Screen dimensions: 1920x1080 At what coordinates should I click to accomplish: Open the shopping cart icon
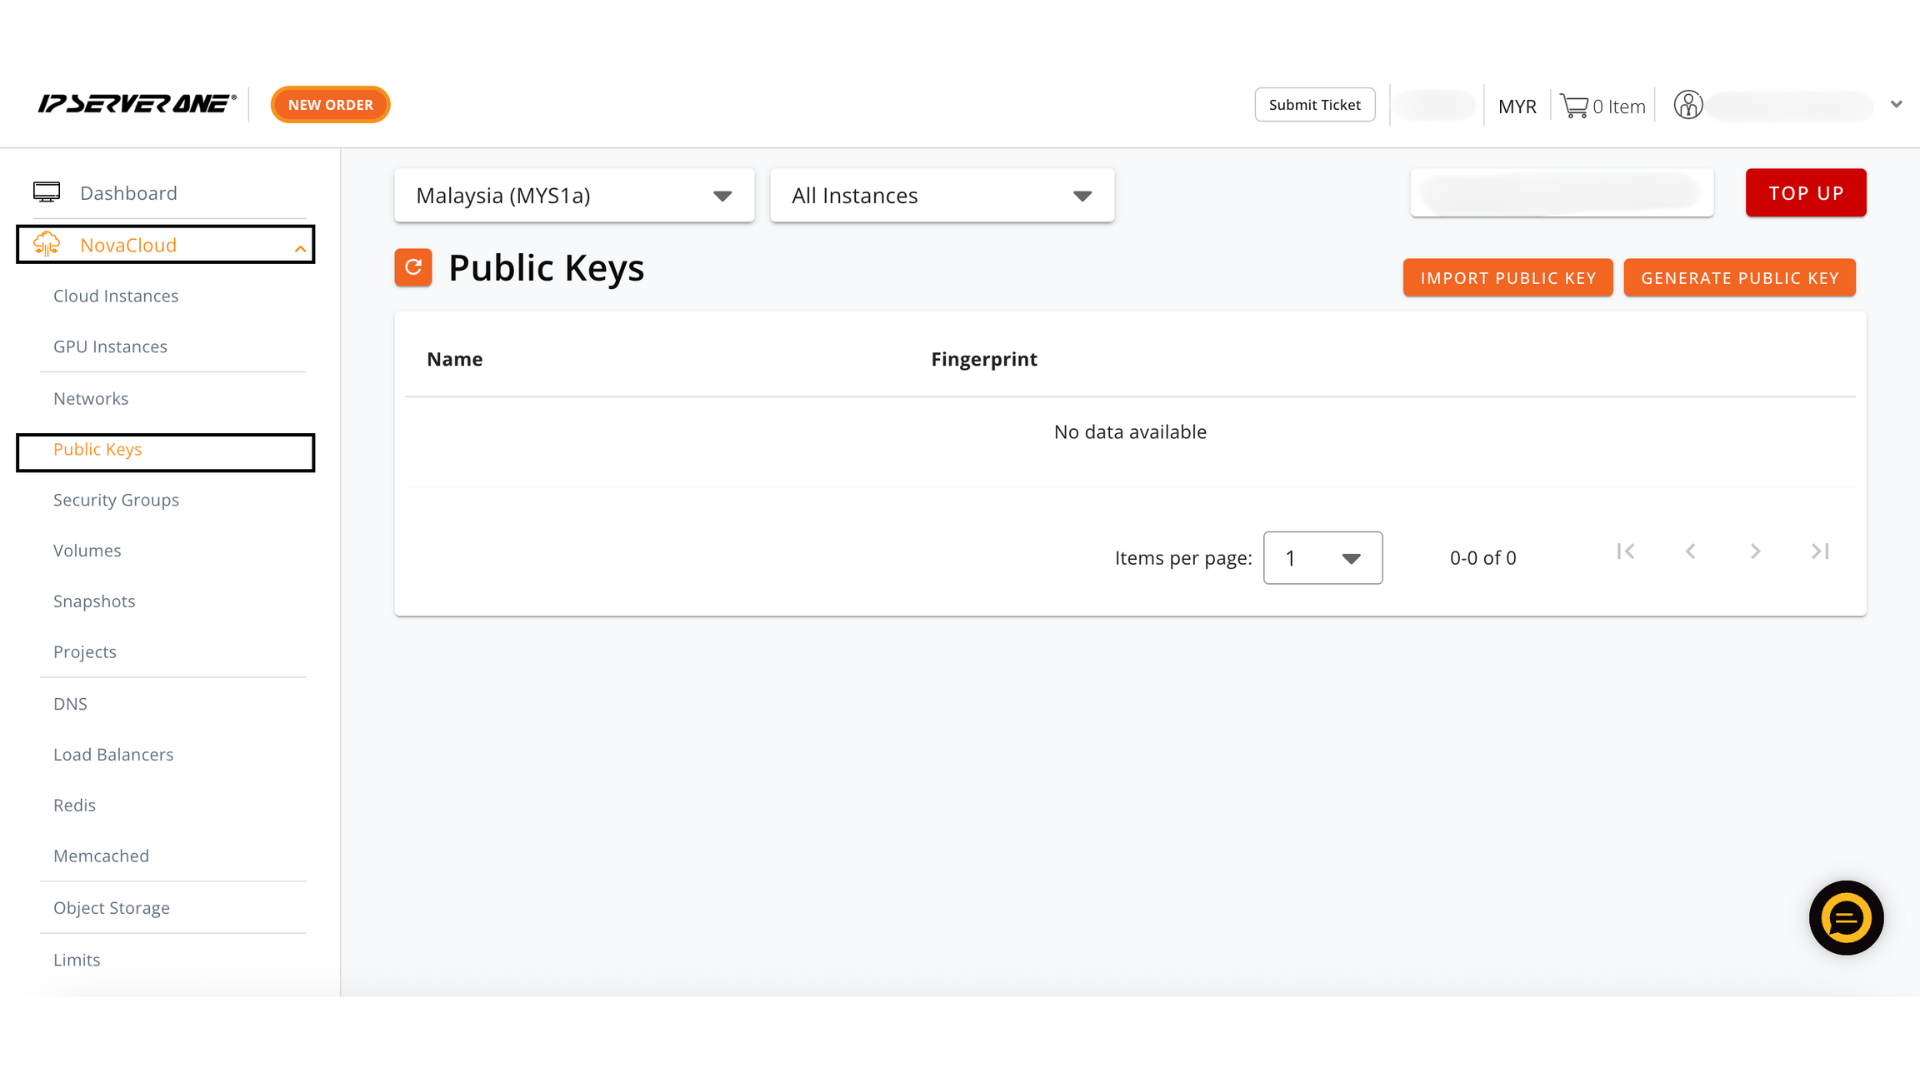point(1574,106)
